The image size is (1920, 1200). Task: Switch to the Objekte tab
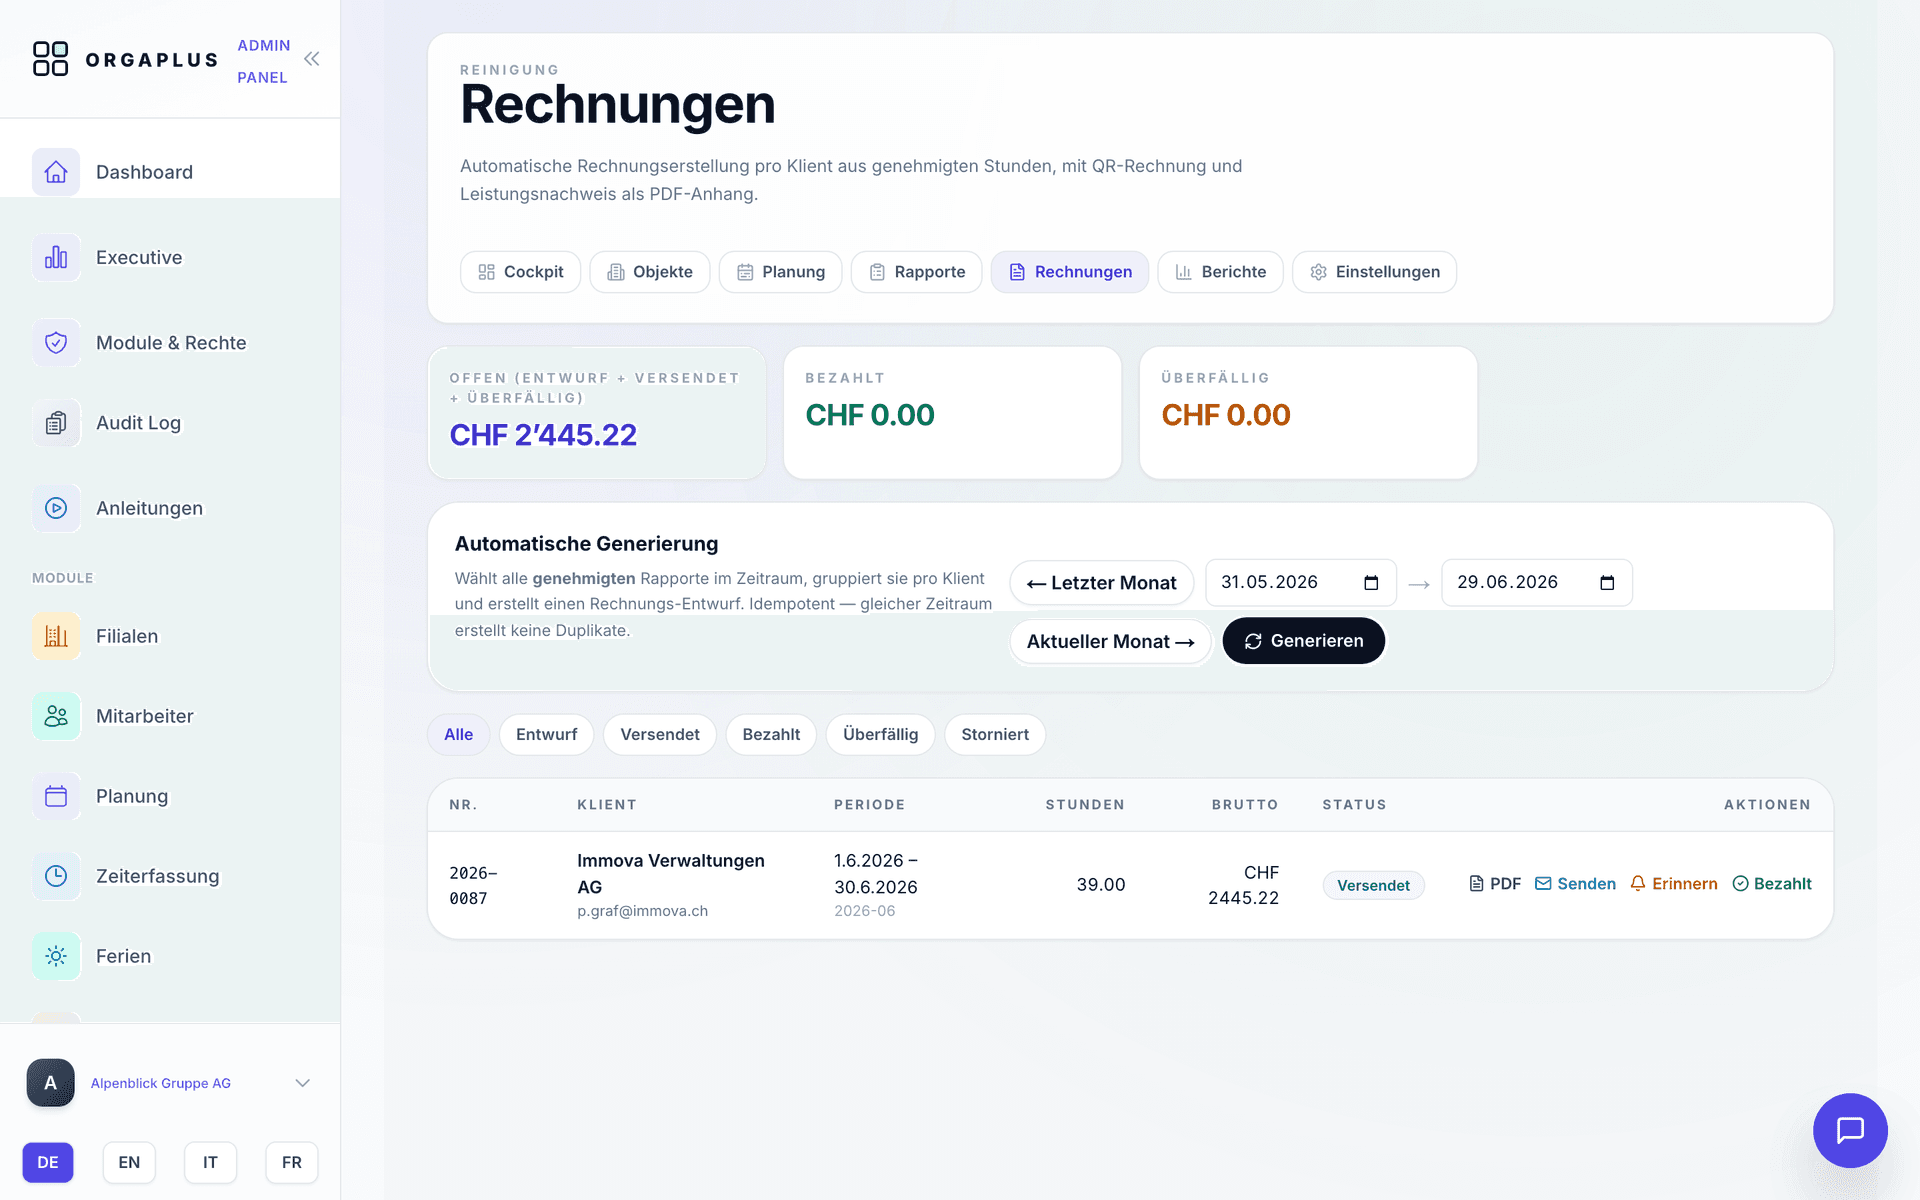click(650, 272)
